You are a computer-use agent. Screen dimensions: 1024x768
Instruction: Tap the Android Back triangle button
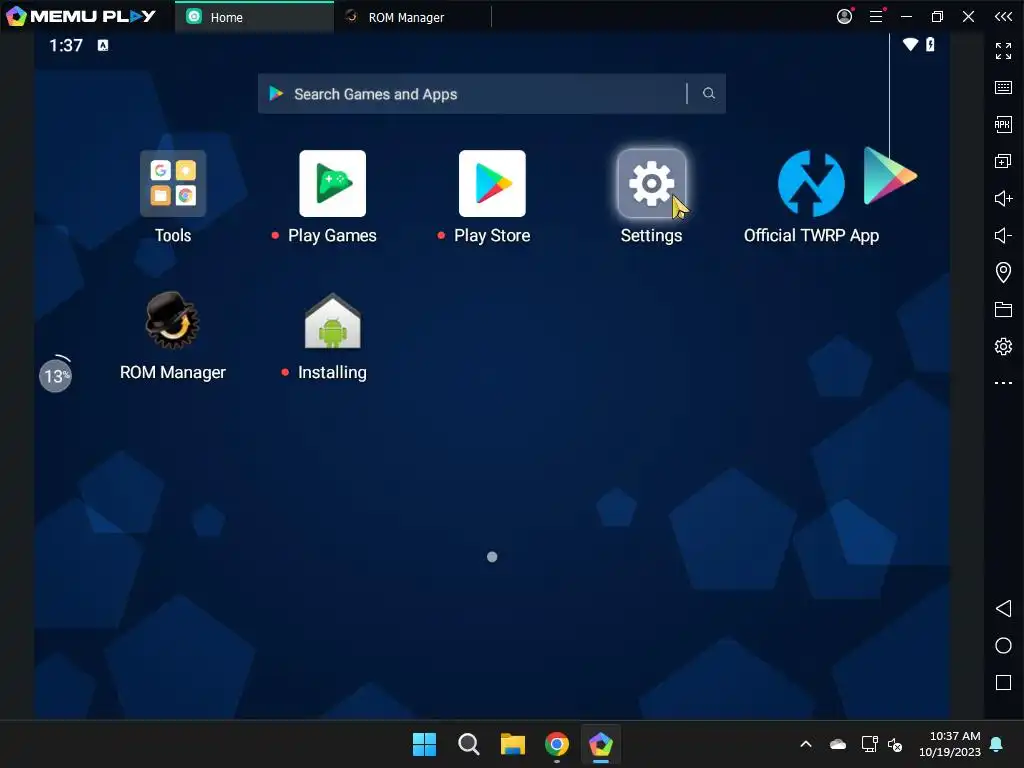[x=1003, y=609]
